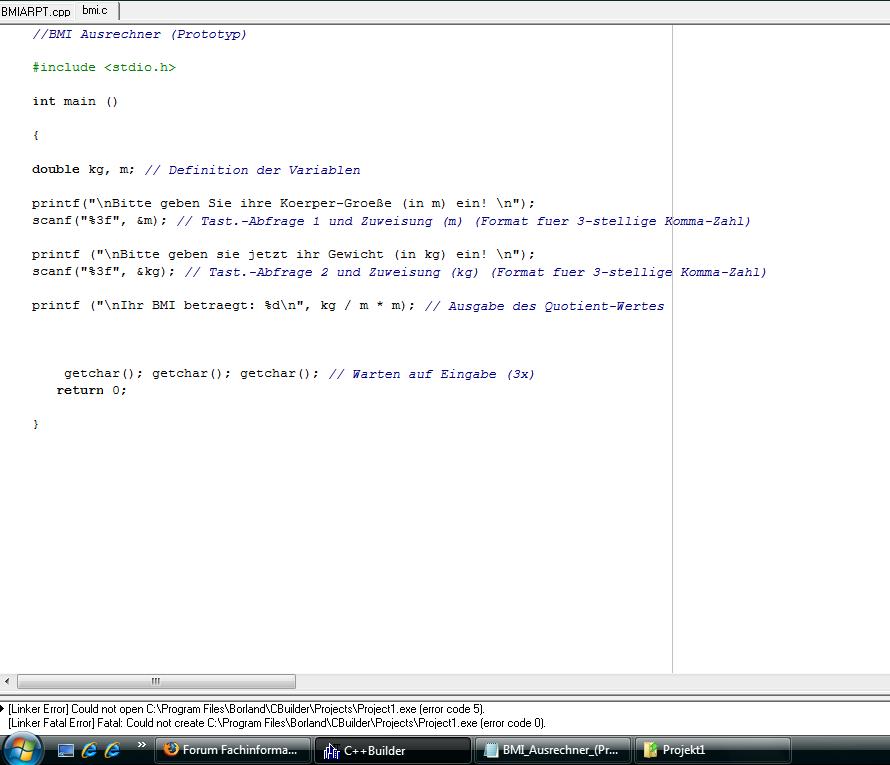The image size is (890, 765).
Task: Place cursor on the return 0; line
Action: 91,390
